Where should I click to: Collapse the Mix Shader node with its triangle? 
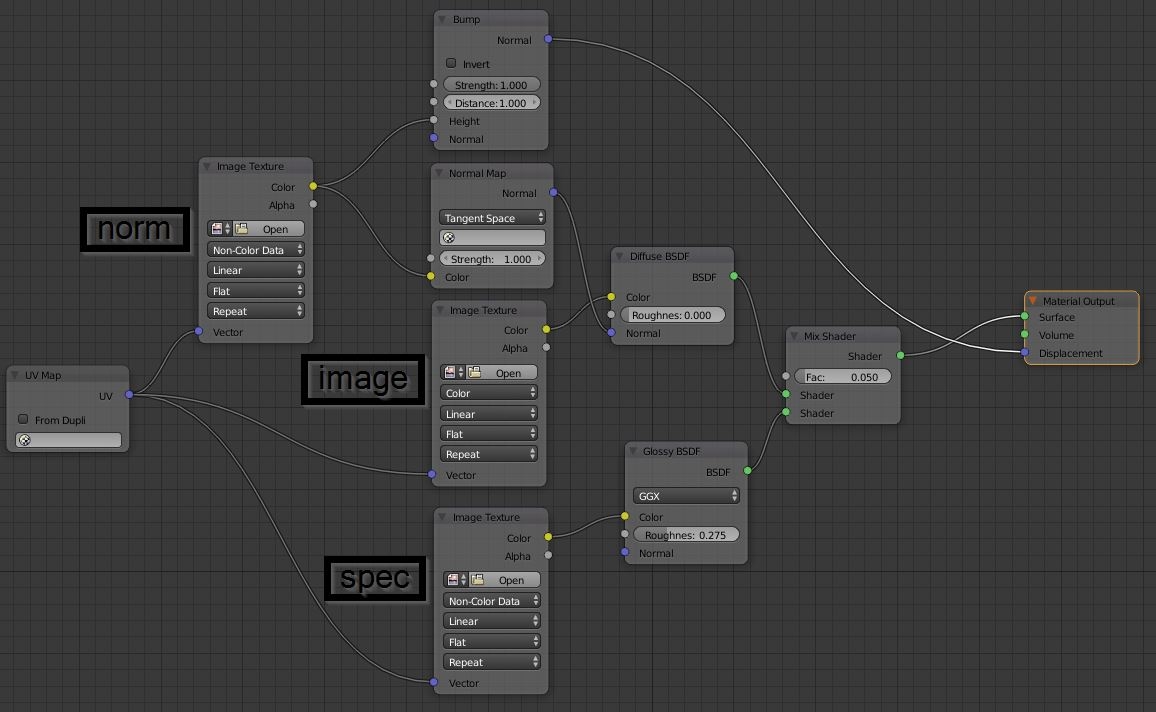coord(794,336)
